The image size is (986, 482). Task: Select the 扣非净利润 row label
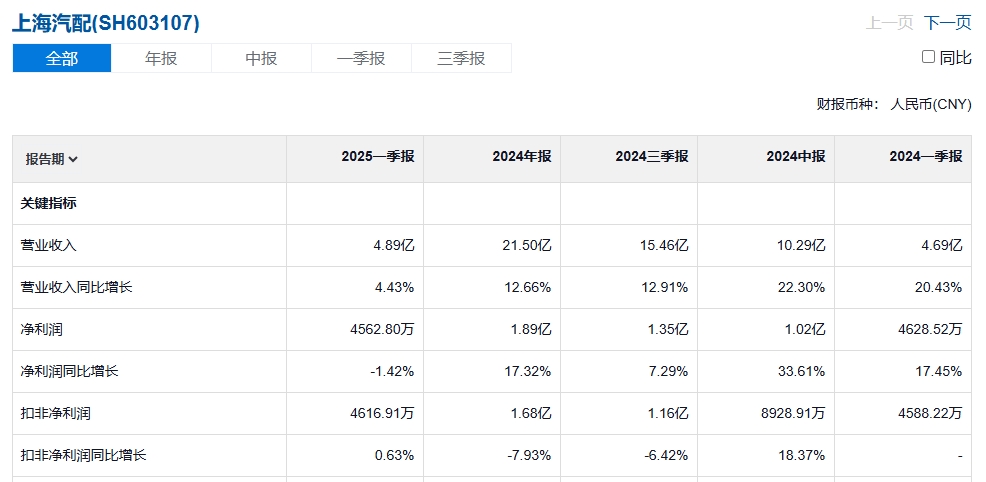[x=55, y=414]
